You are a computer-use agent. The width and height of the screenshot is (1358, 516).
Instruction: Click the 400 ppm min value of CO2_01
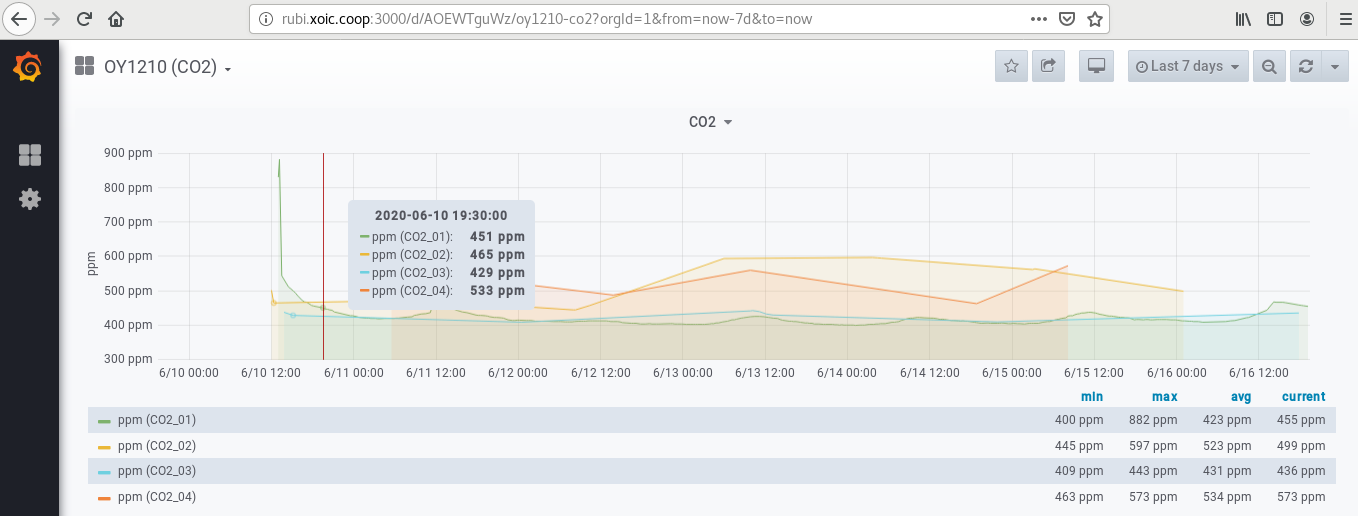click(1079, 420)
